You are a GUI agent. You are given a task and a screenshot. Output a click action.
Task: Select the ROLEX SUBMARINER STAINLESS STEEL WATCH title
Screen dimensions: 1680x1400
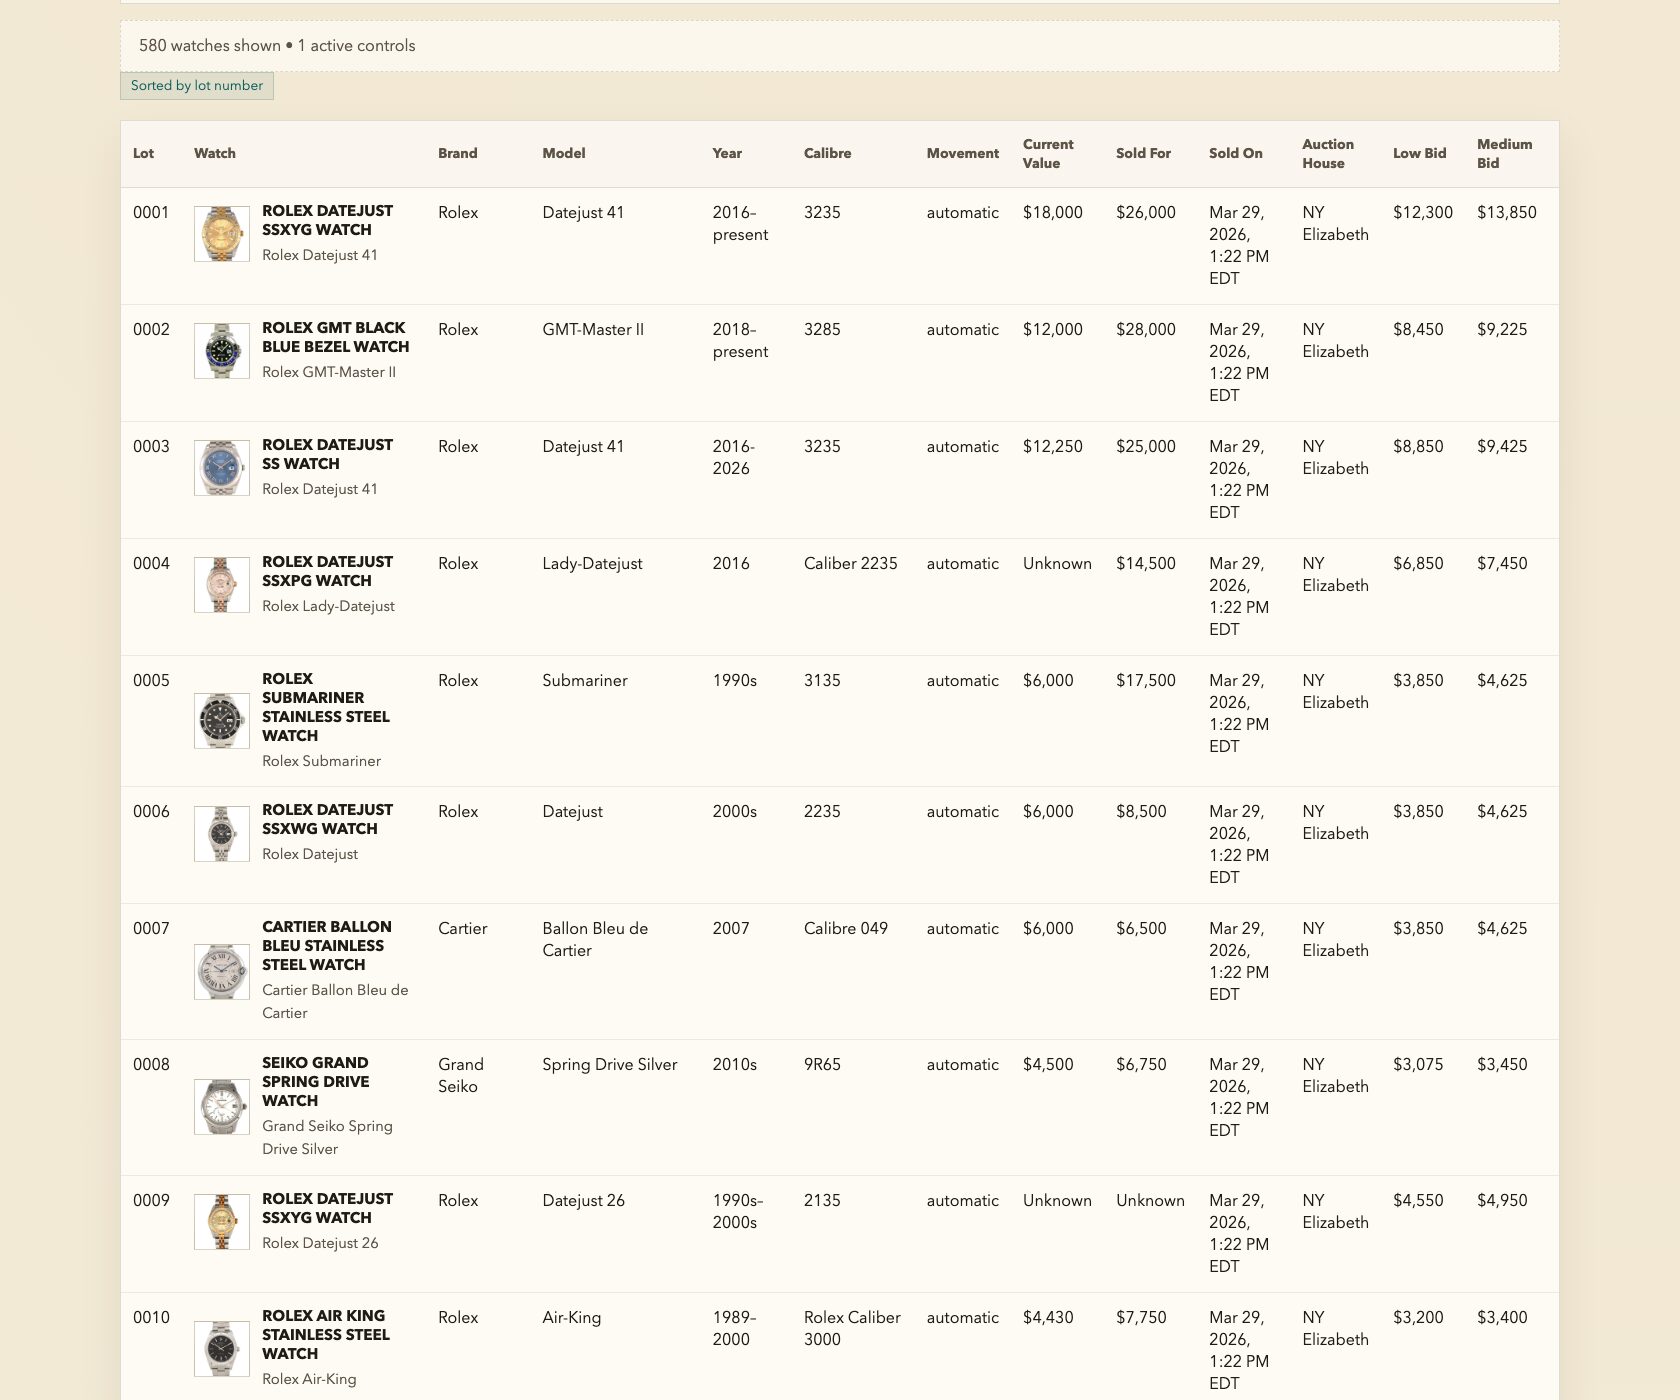coord(325,707)
